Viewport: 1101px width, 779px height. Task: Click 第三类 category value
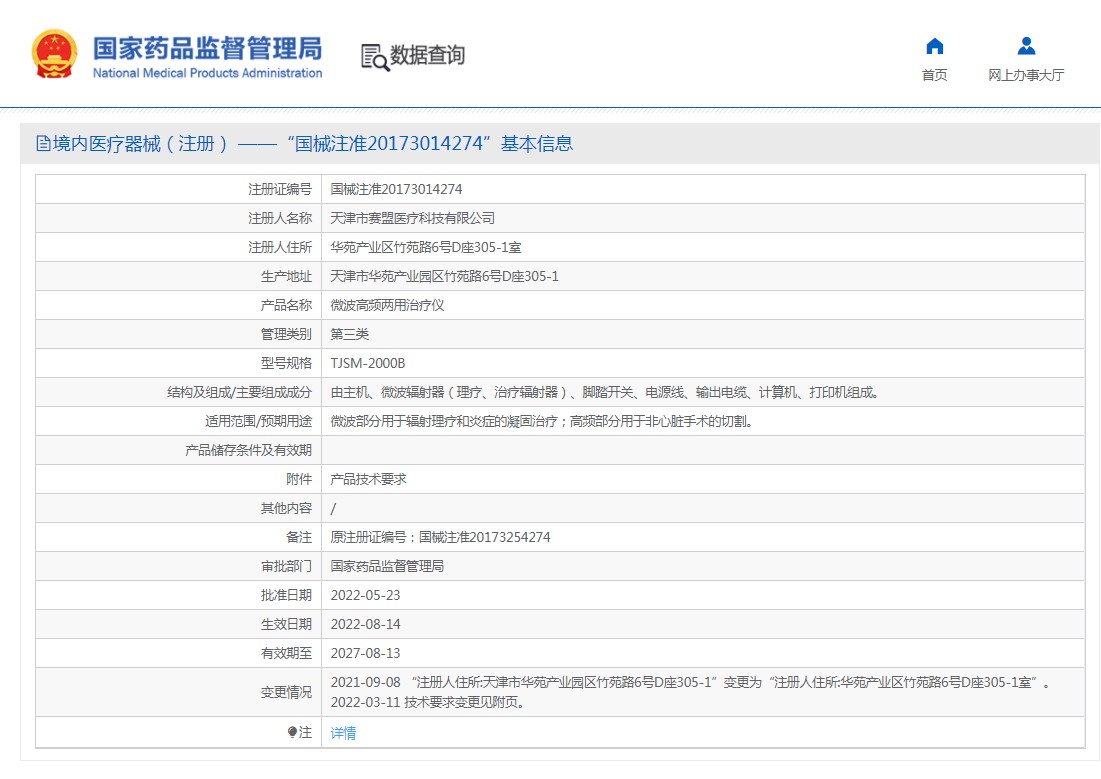click(350, 334)
